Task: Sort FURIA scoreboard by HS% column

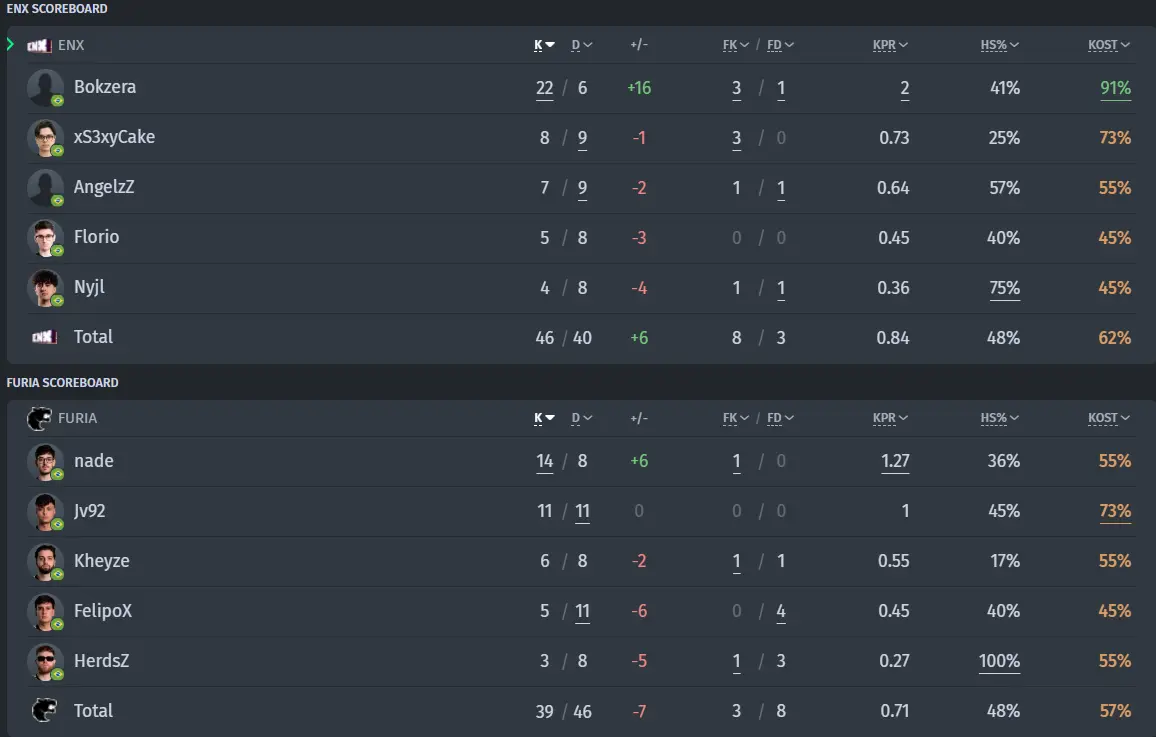Action: [999, 418]
